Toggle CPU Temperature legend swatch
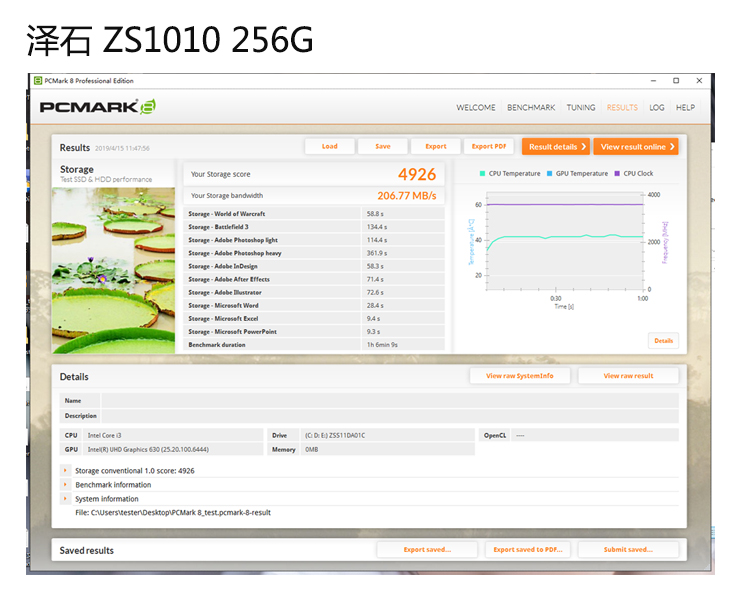The height and width of the screenshot is (593, 745). point(482,173)
